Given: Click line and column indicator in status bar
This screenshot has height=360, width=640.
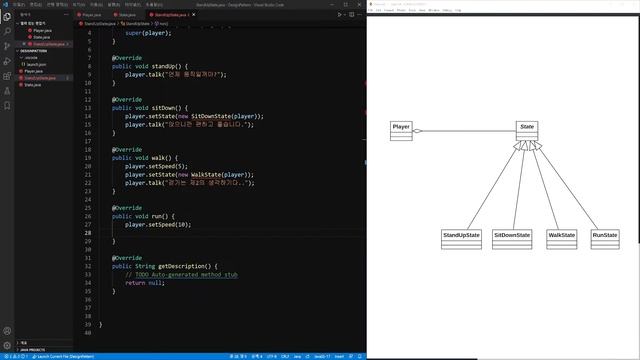Looking at the screenshot, I should [238, 356].
